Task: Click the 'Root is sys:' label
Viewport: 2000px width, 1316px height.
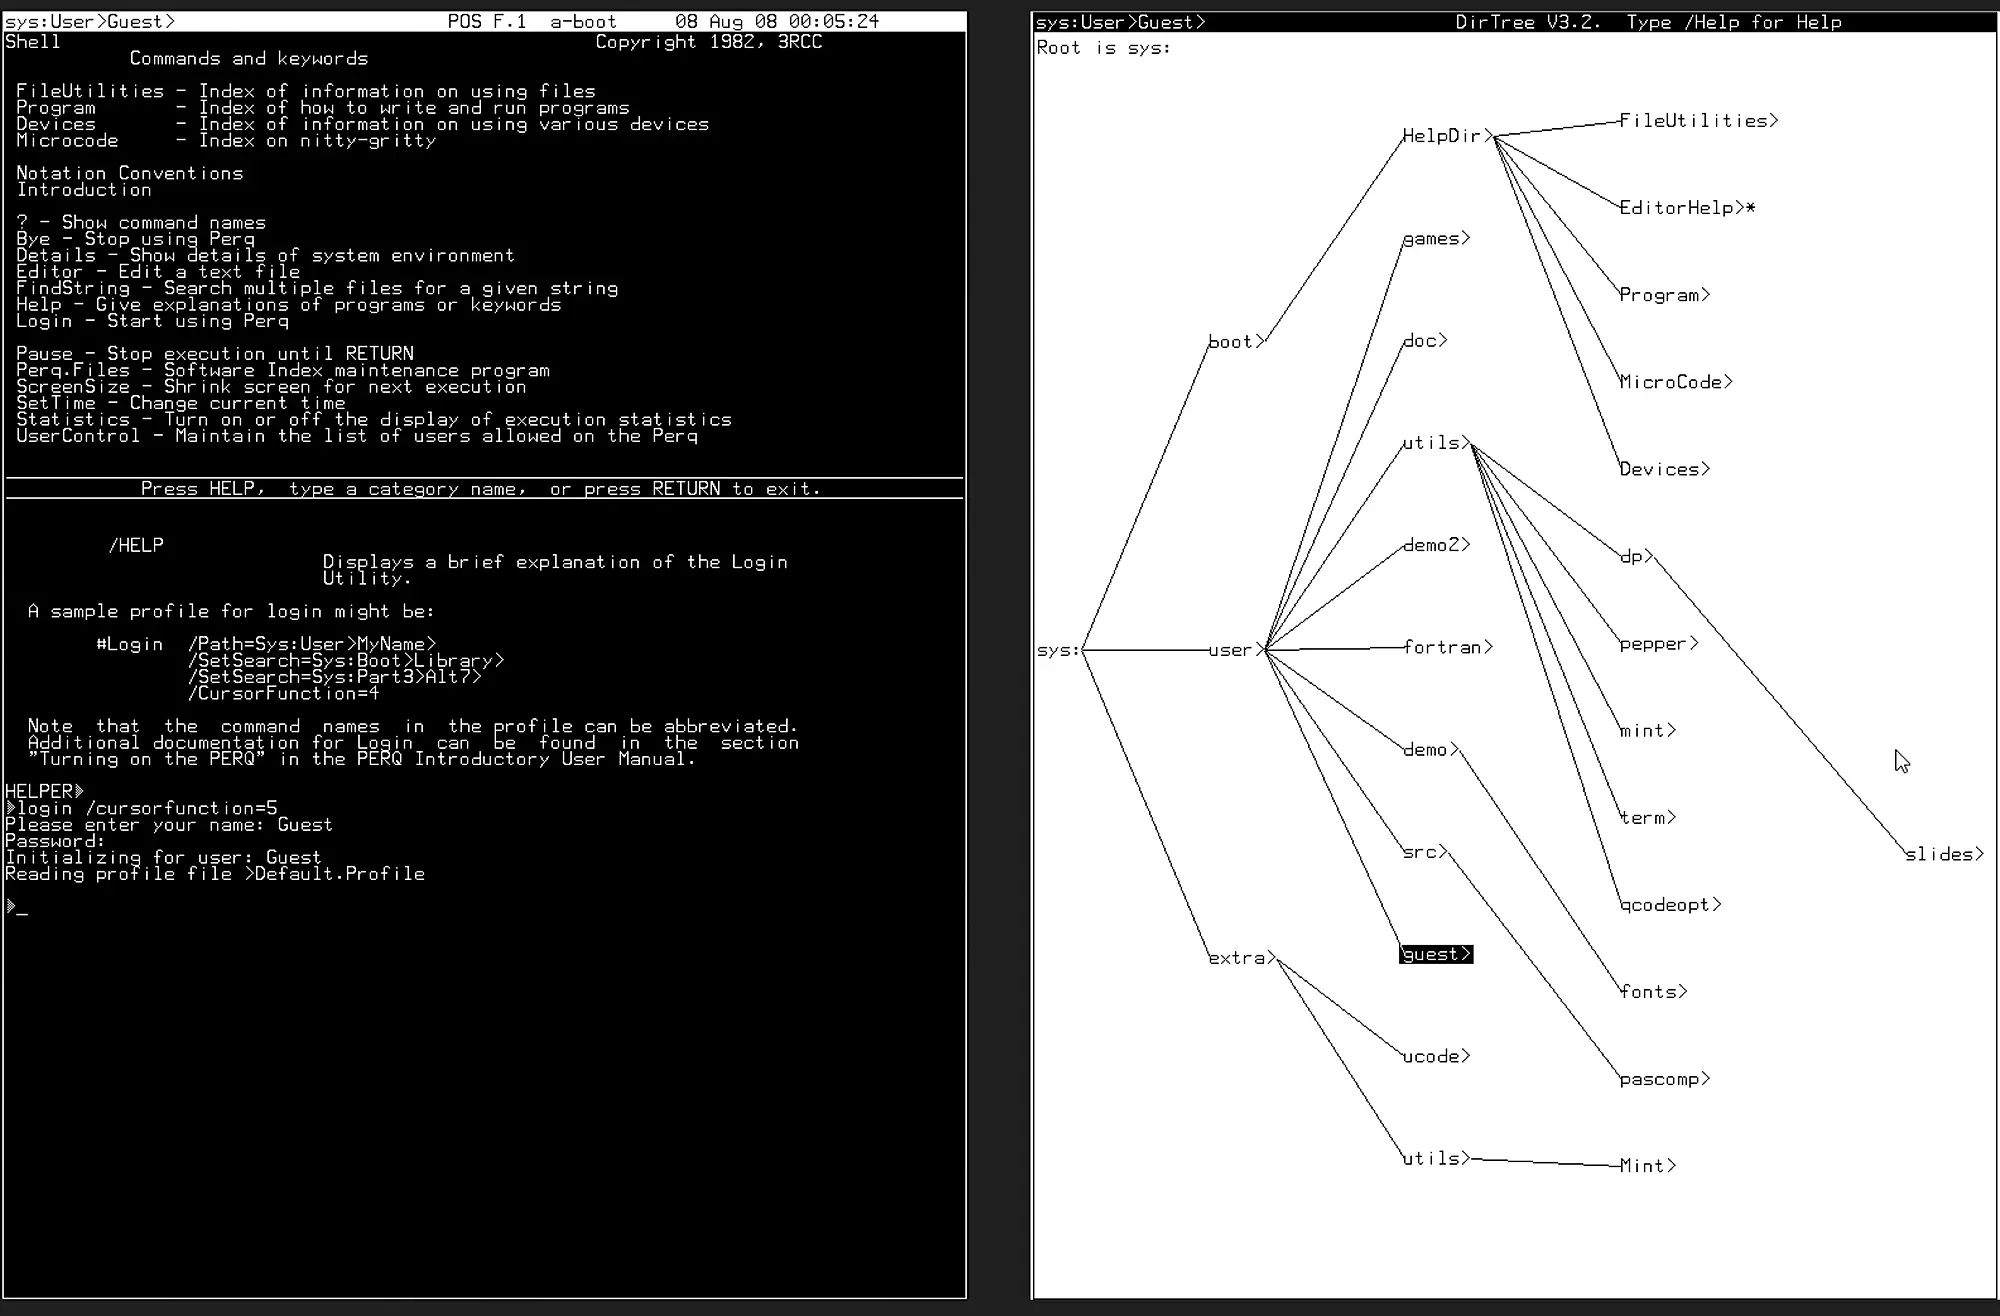Action: (1104, 47)
